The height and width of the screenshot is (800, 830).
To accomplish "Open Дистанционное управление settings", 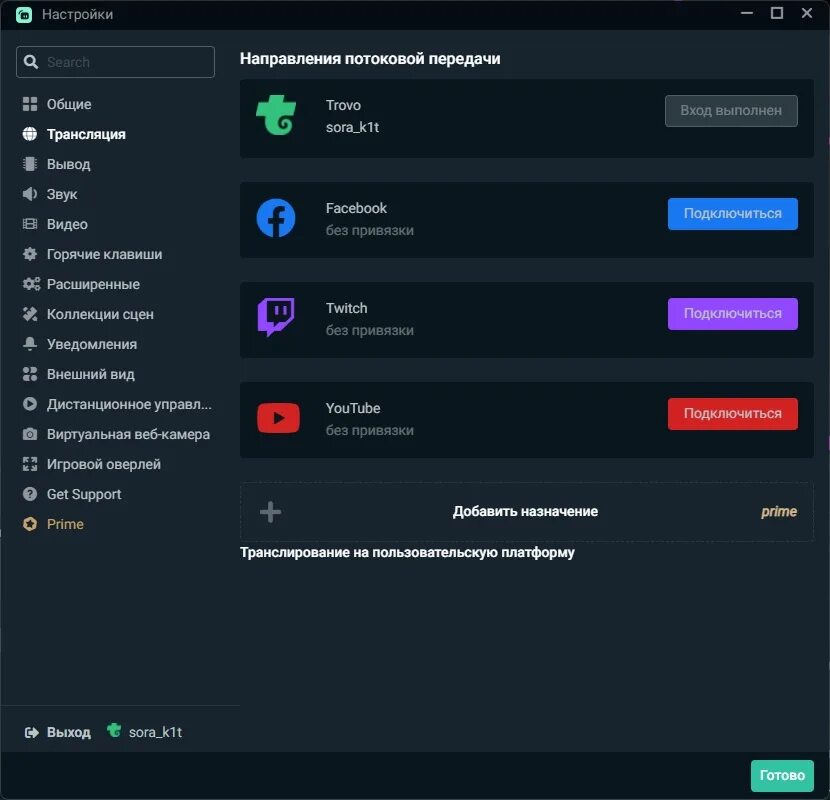I will [x=30, y=404].
